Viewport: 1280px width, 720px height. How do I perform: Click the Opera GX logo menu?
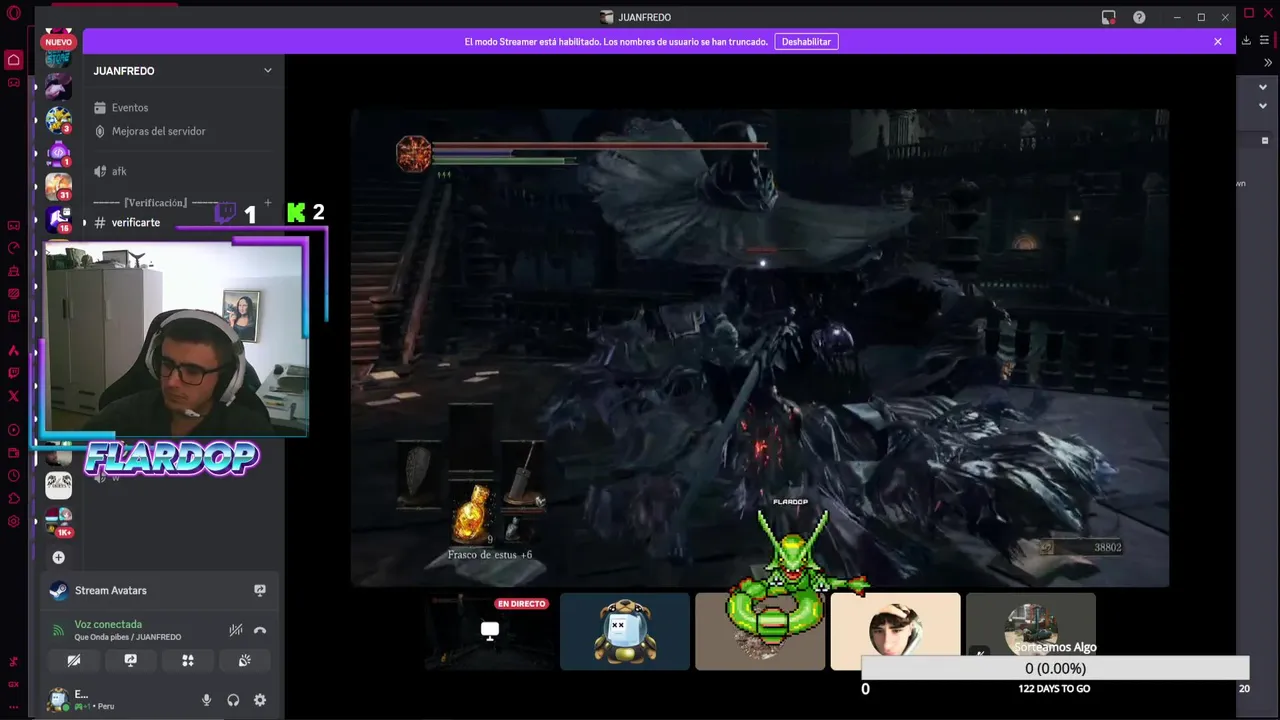pos(12,13)
